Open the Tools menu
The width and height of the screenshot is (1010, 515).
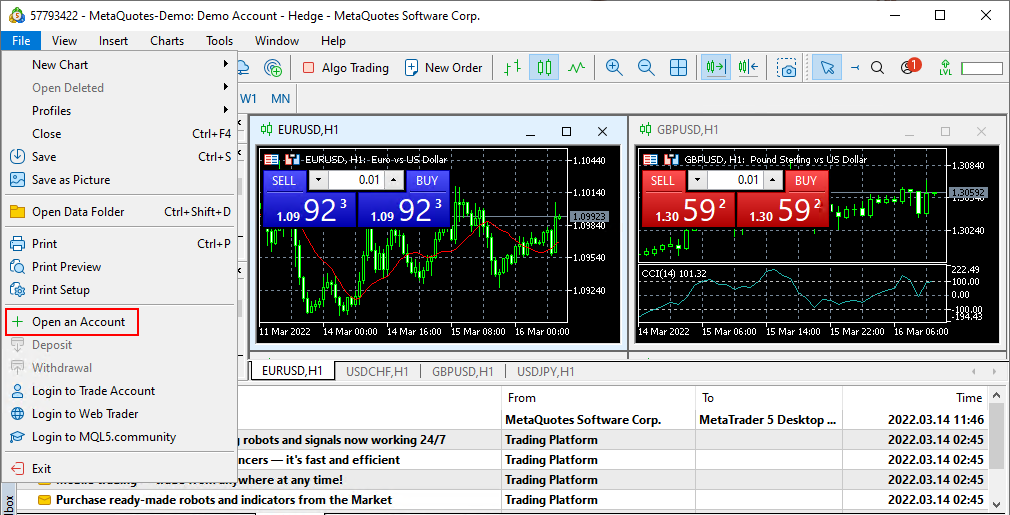tap(220, 41)
